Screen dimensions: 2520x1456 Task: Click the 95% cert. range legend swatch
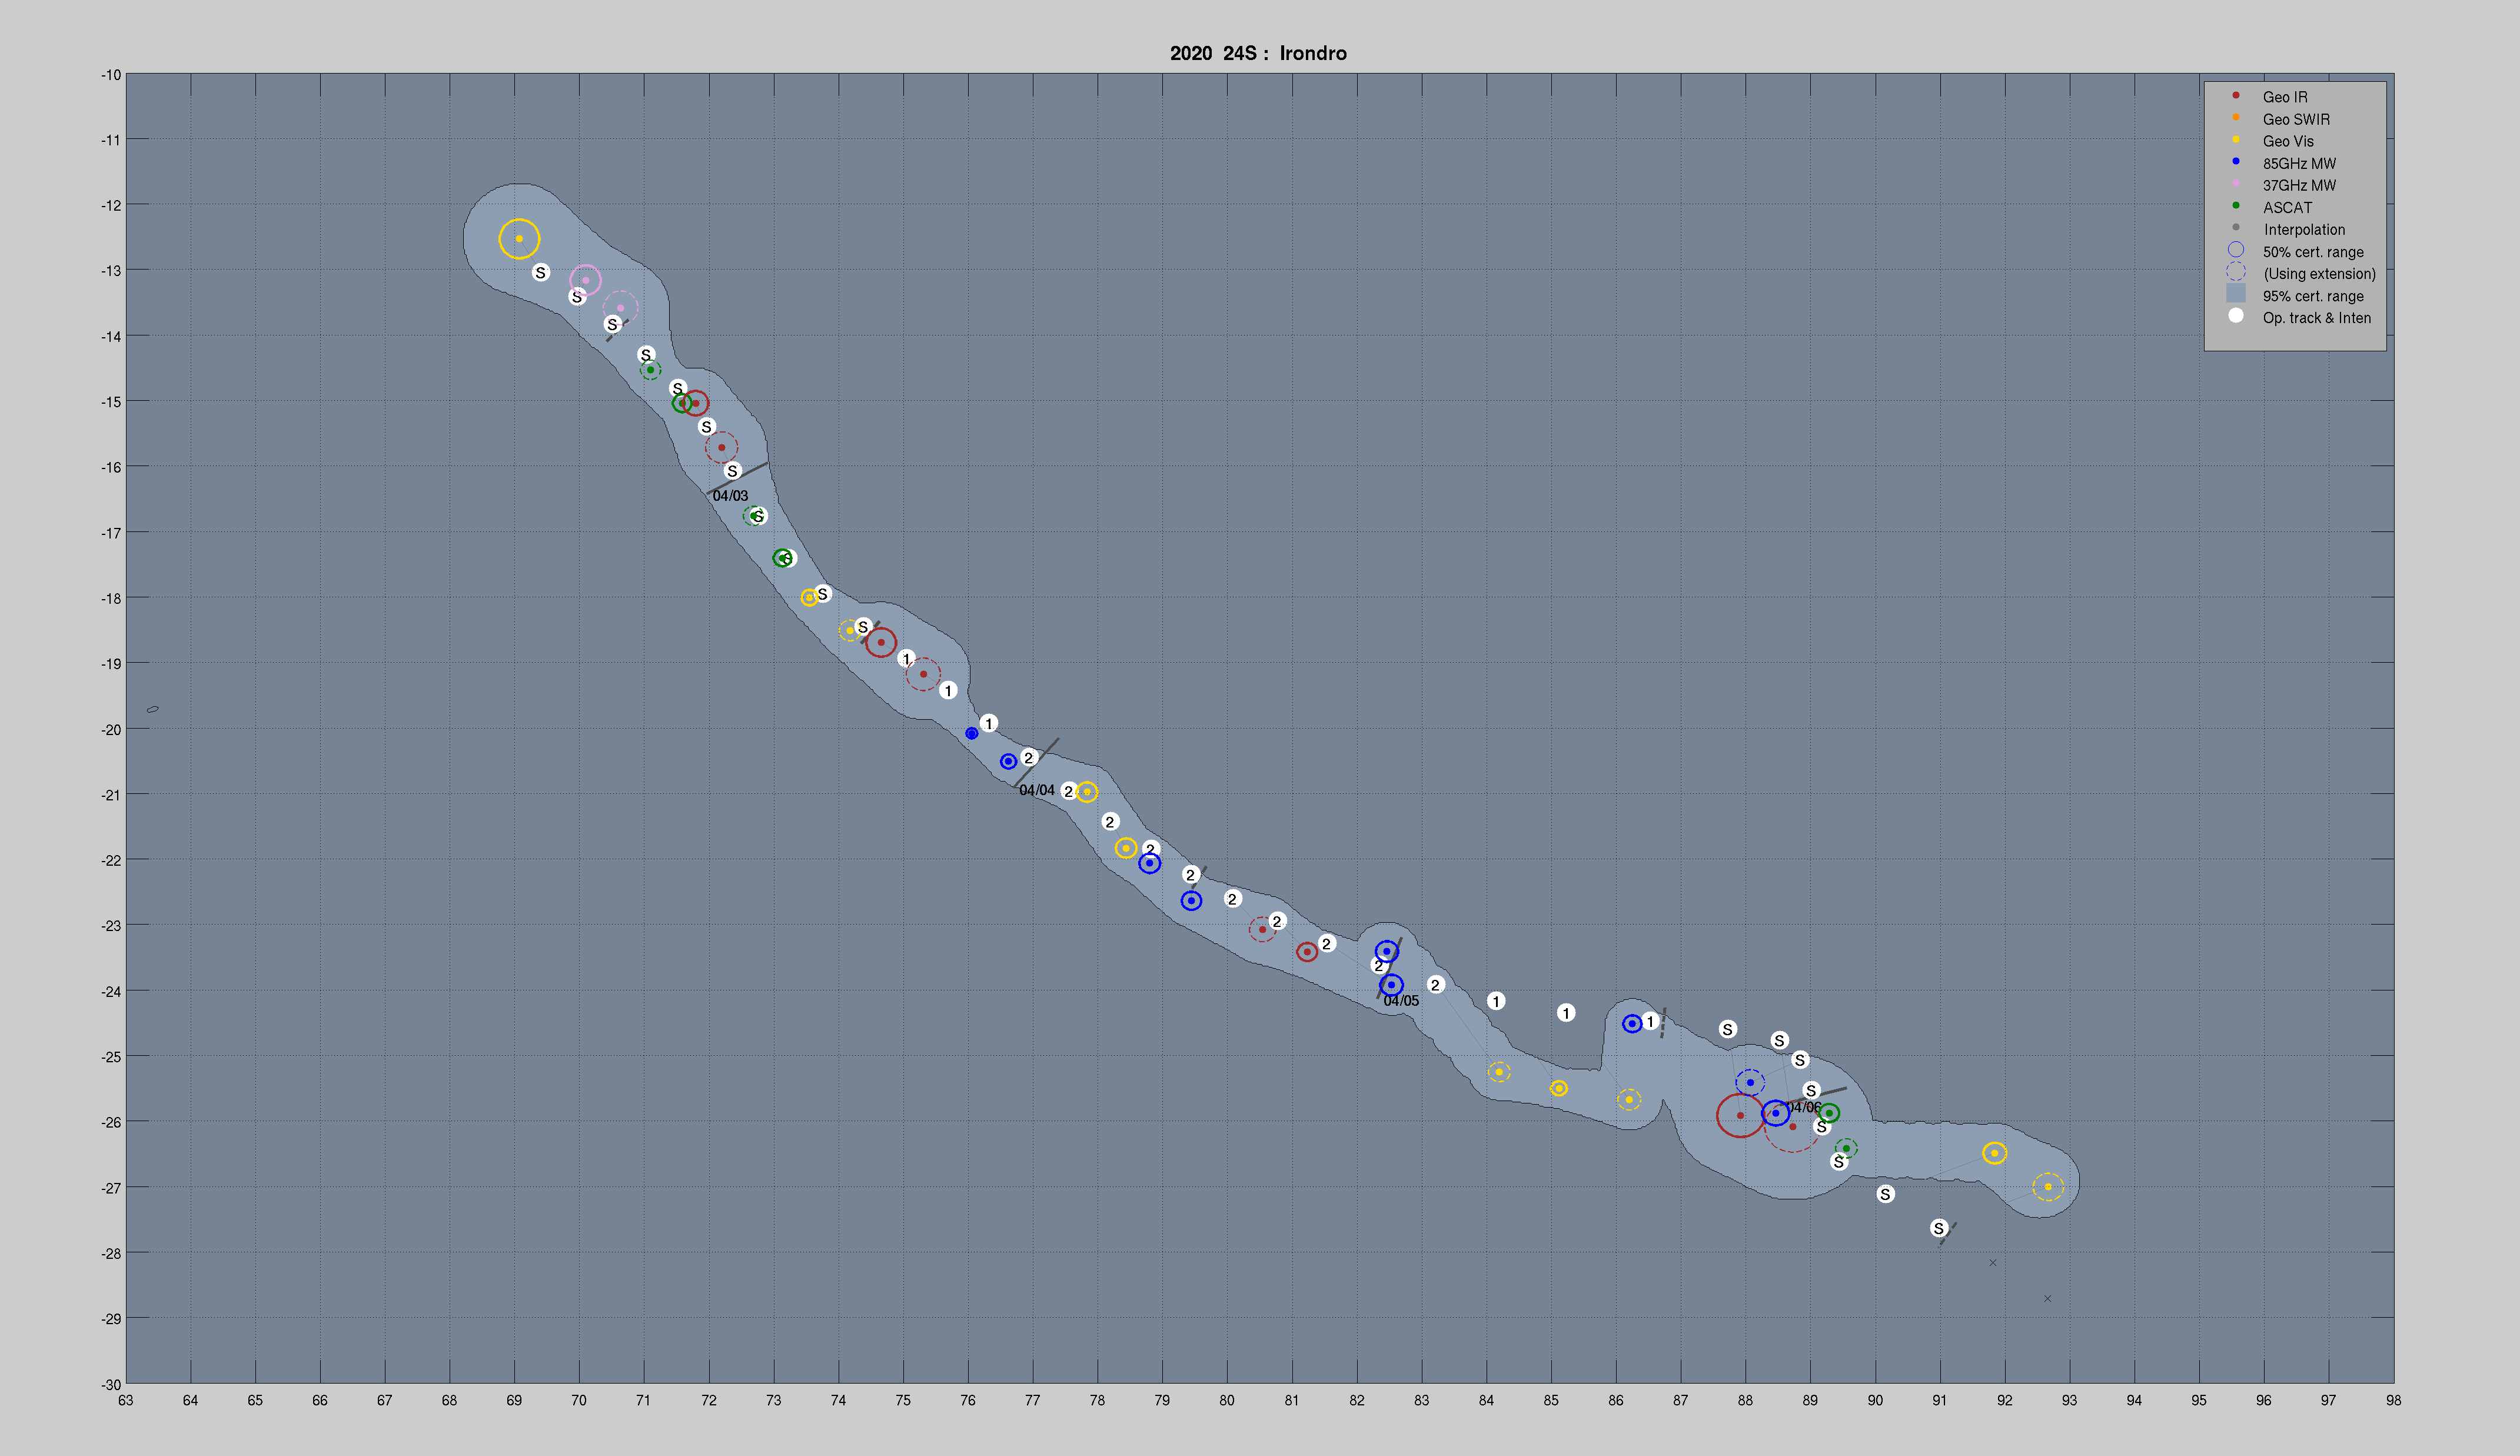coord(2236,294)
